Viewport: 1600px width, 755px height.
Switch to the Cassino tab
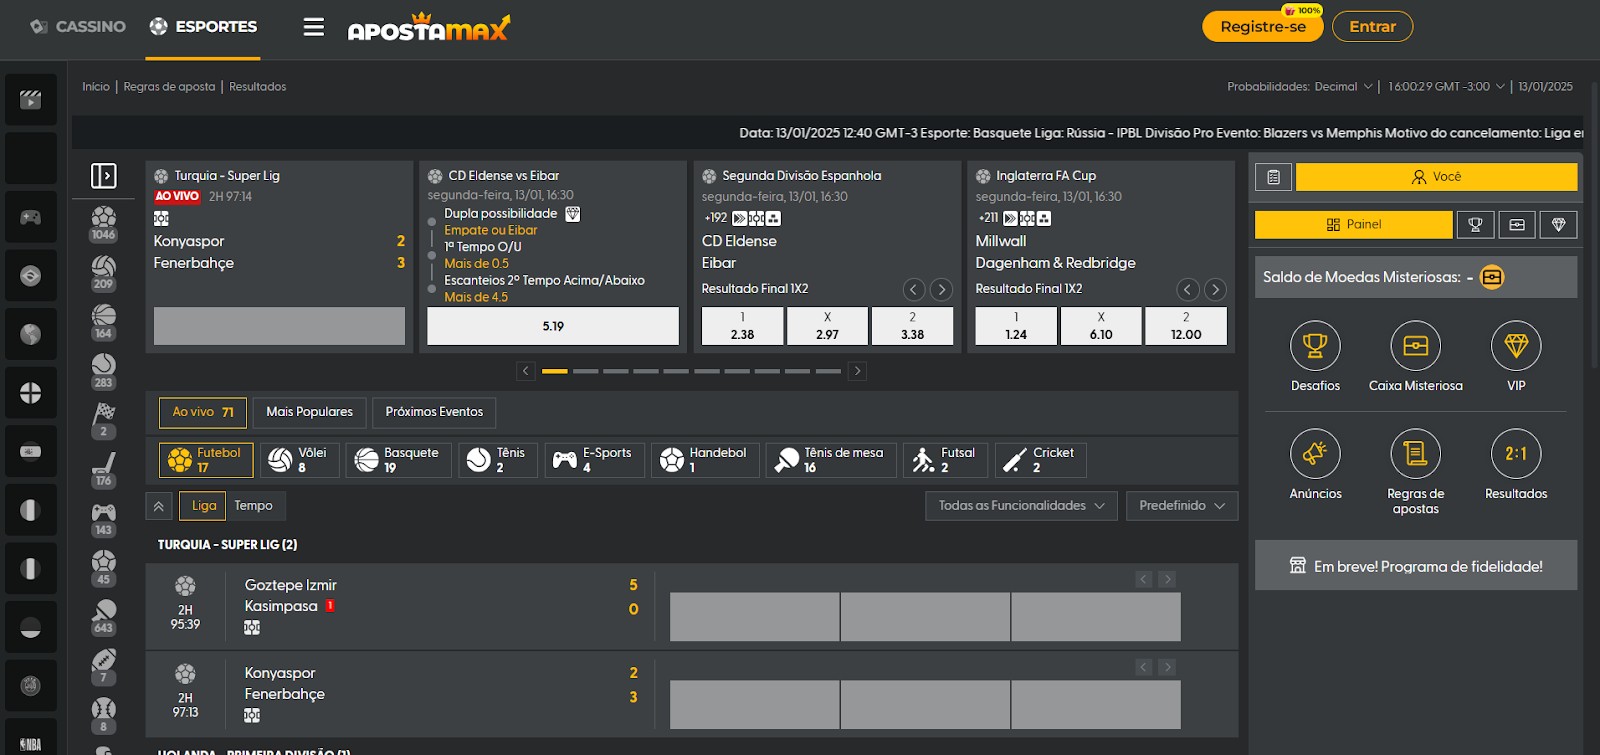(x=78, y=27)
